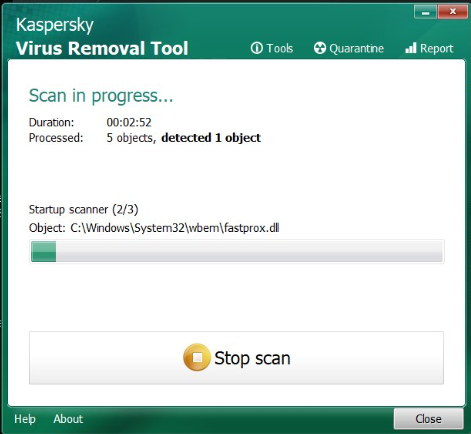This screenshot has width=471, height=434.
Task: Click the 'Duration:' label
Action: tap(51, 122)
